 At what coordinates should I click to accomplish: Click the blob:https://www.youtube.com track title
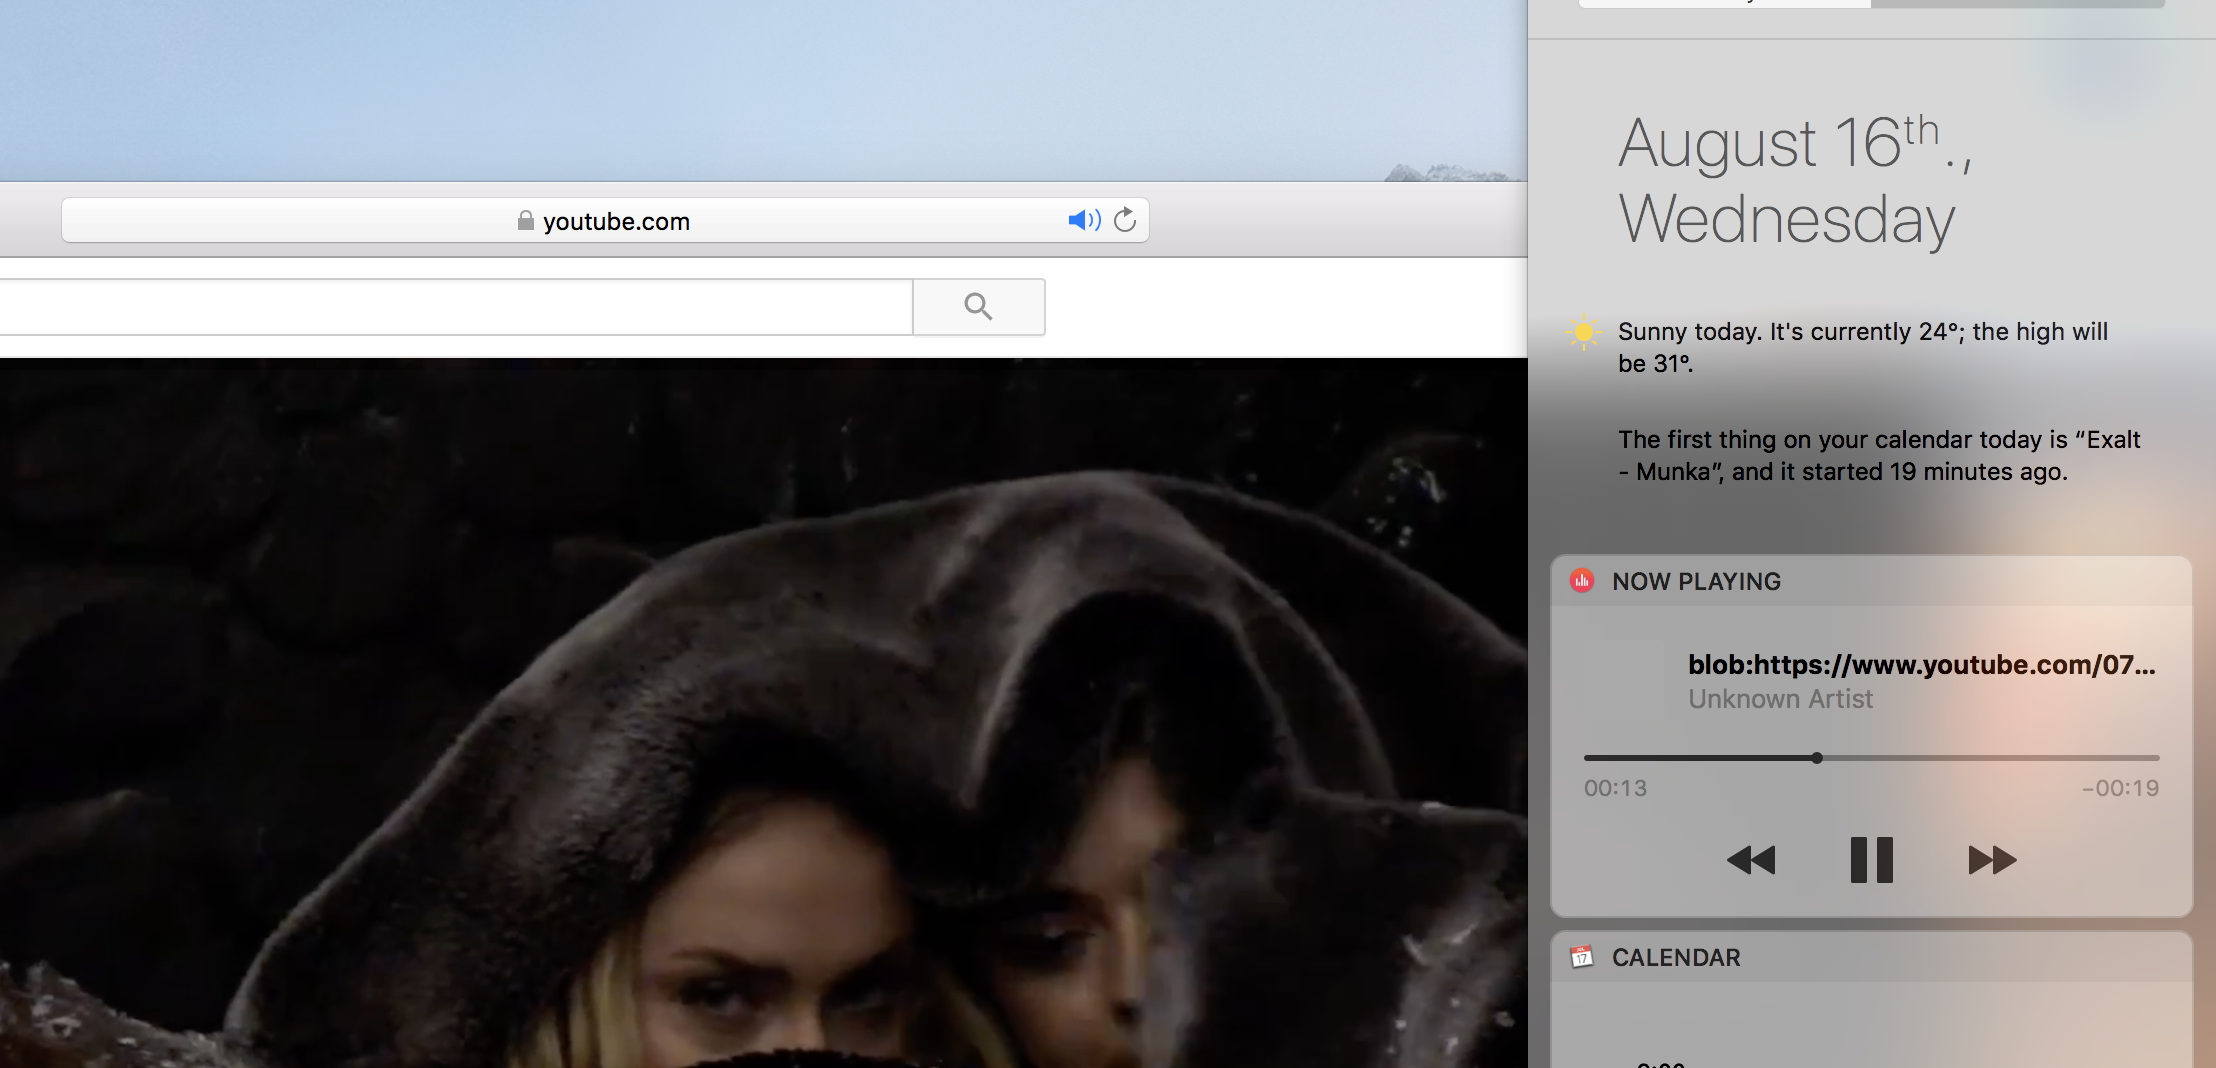pyautogui.click(x=1921, y=665)
